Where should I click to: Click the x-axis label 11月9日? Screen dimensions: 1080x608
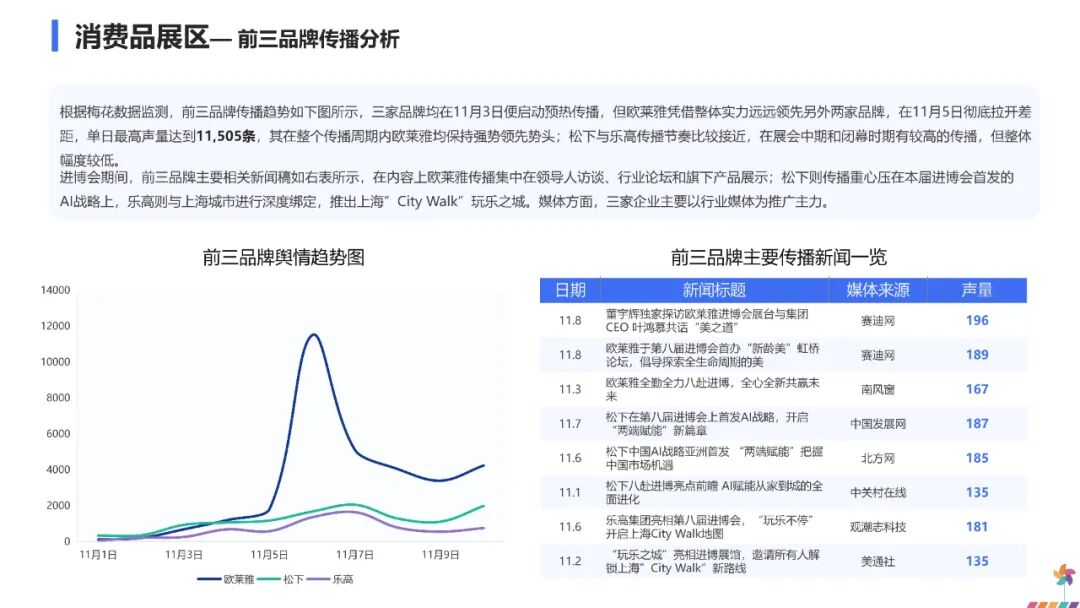[440, 554]
